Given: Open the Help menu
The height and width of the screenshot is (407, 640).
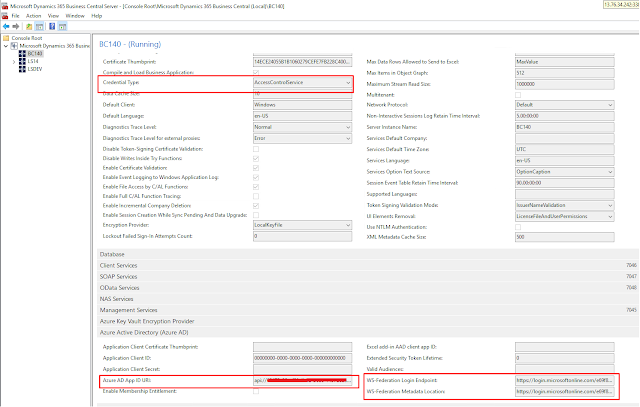Looking at the screenshot, I should click(x=97, y=16).
